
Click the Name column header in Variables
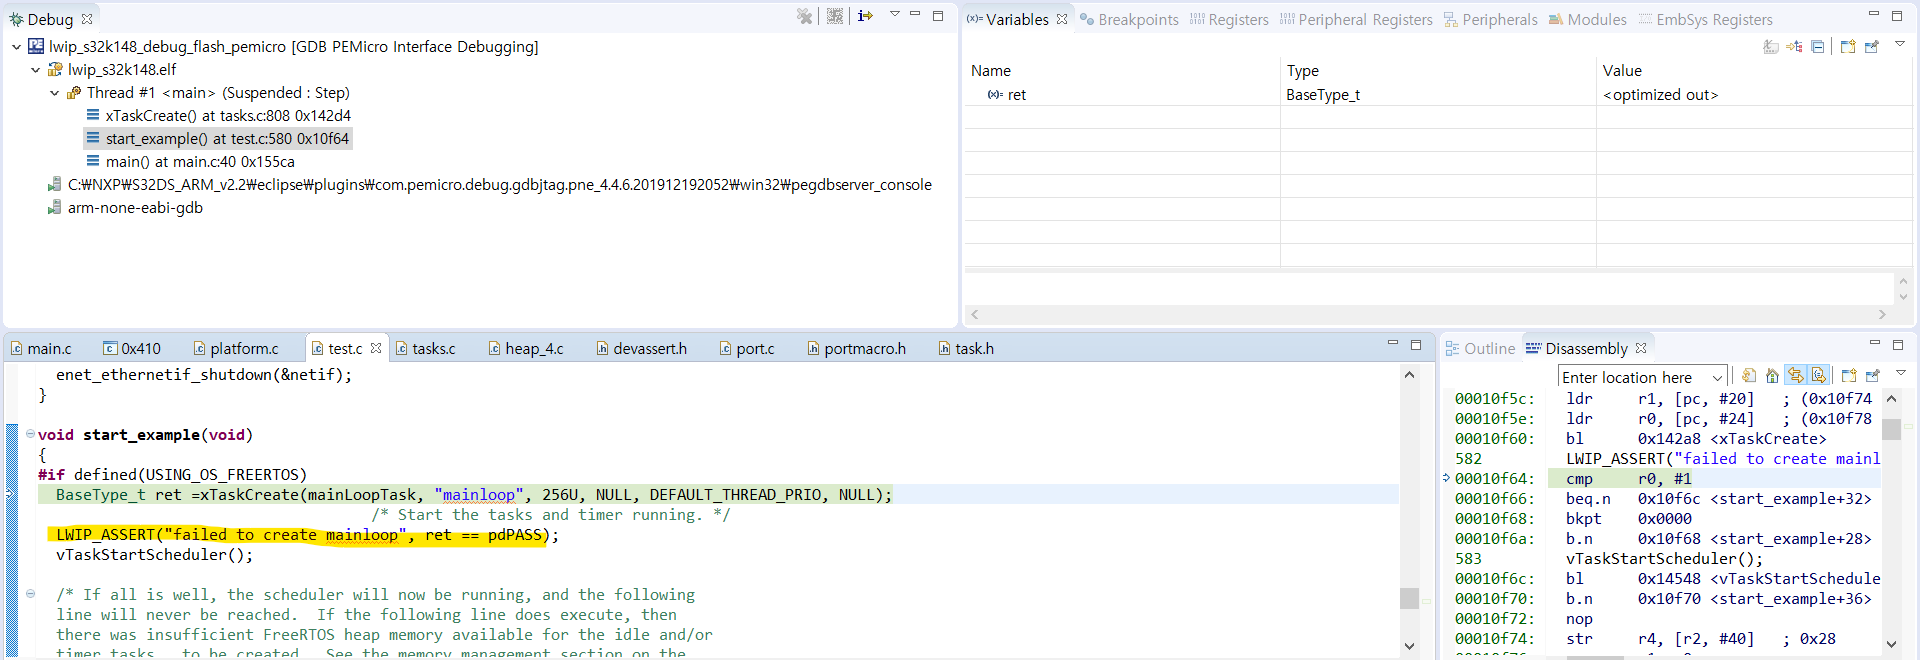coord(1122,71)
